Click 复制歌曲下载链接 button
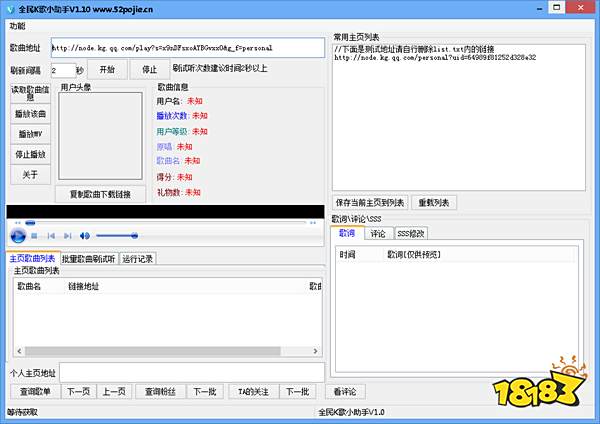The width and height of the screenshot is (600, 424). [100, 193]
